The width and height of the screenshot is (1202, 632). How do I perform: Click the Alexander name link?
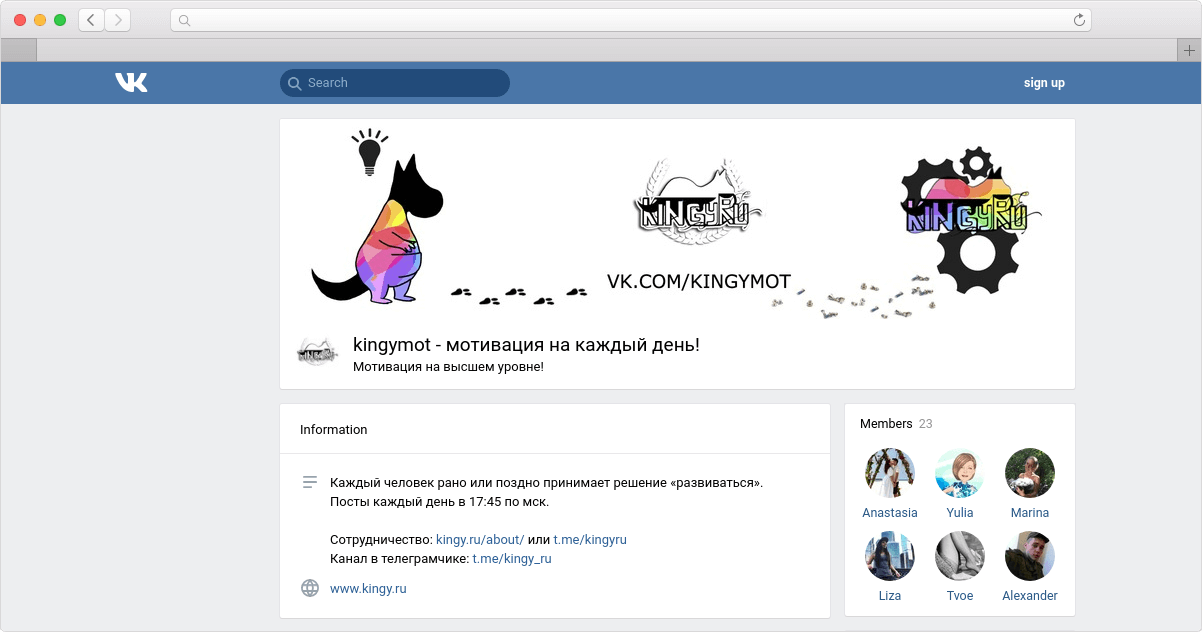(1030, 596)
